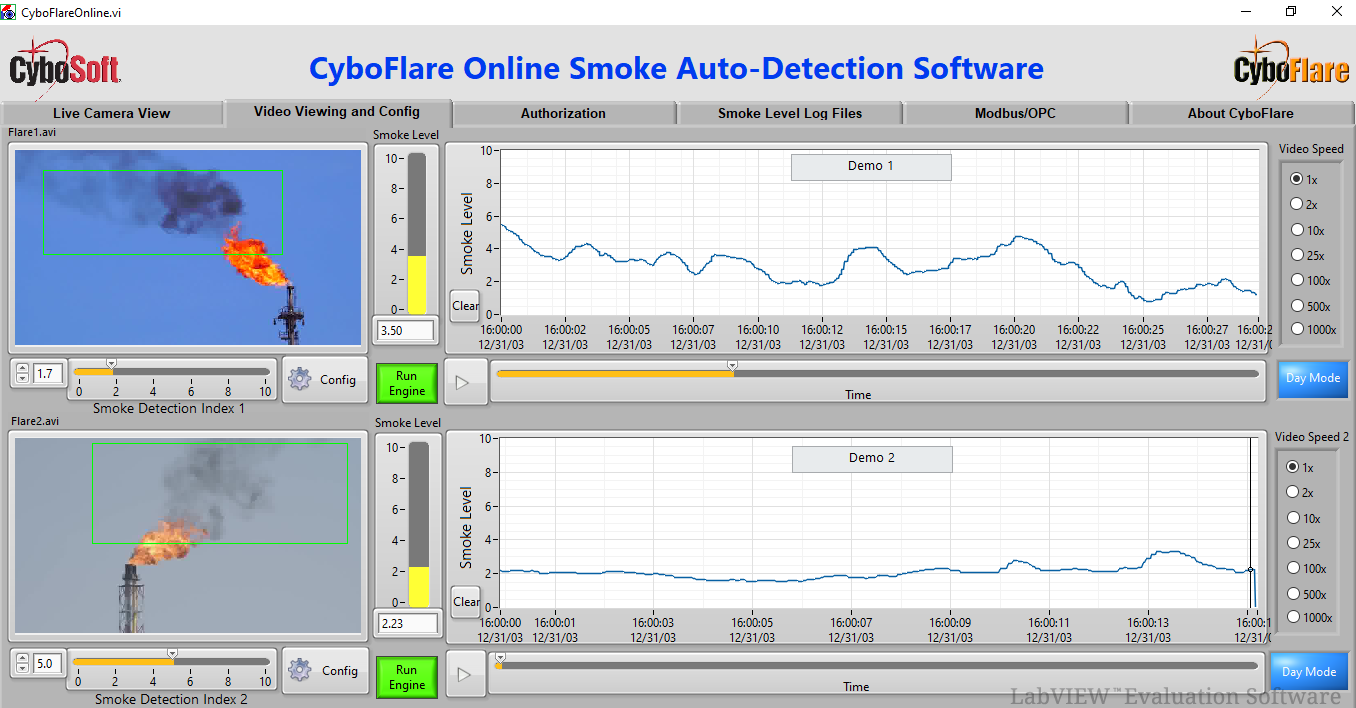Click the Flare1 smoke level value field
The image size is (1356, 708).
click(405, 330)
